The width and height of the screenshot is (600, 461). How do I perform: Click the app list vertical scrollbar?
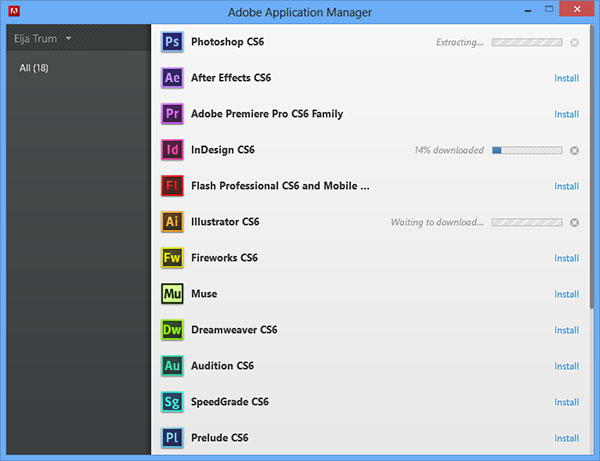[x=592, y=165]
